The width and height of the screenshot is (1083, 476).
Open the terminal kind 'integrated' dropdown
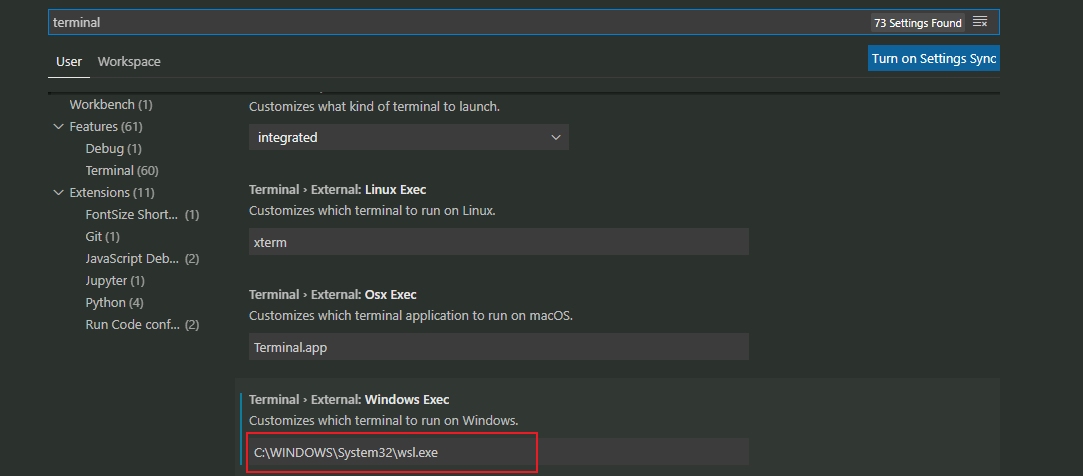point(408,137)
